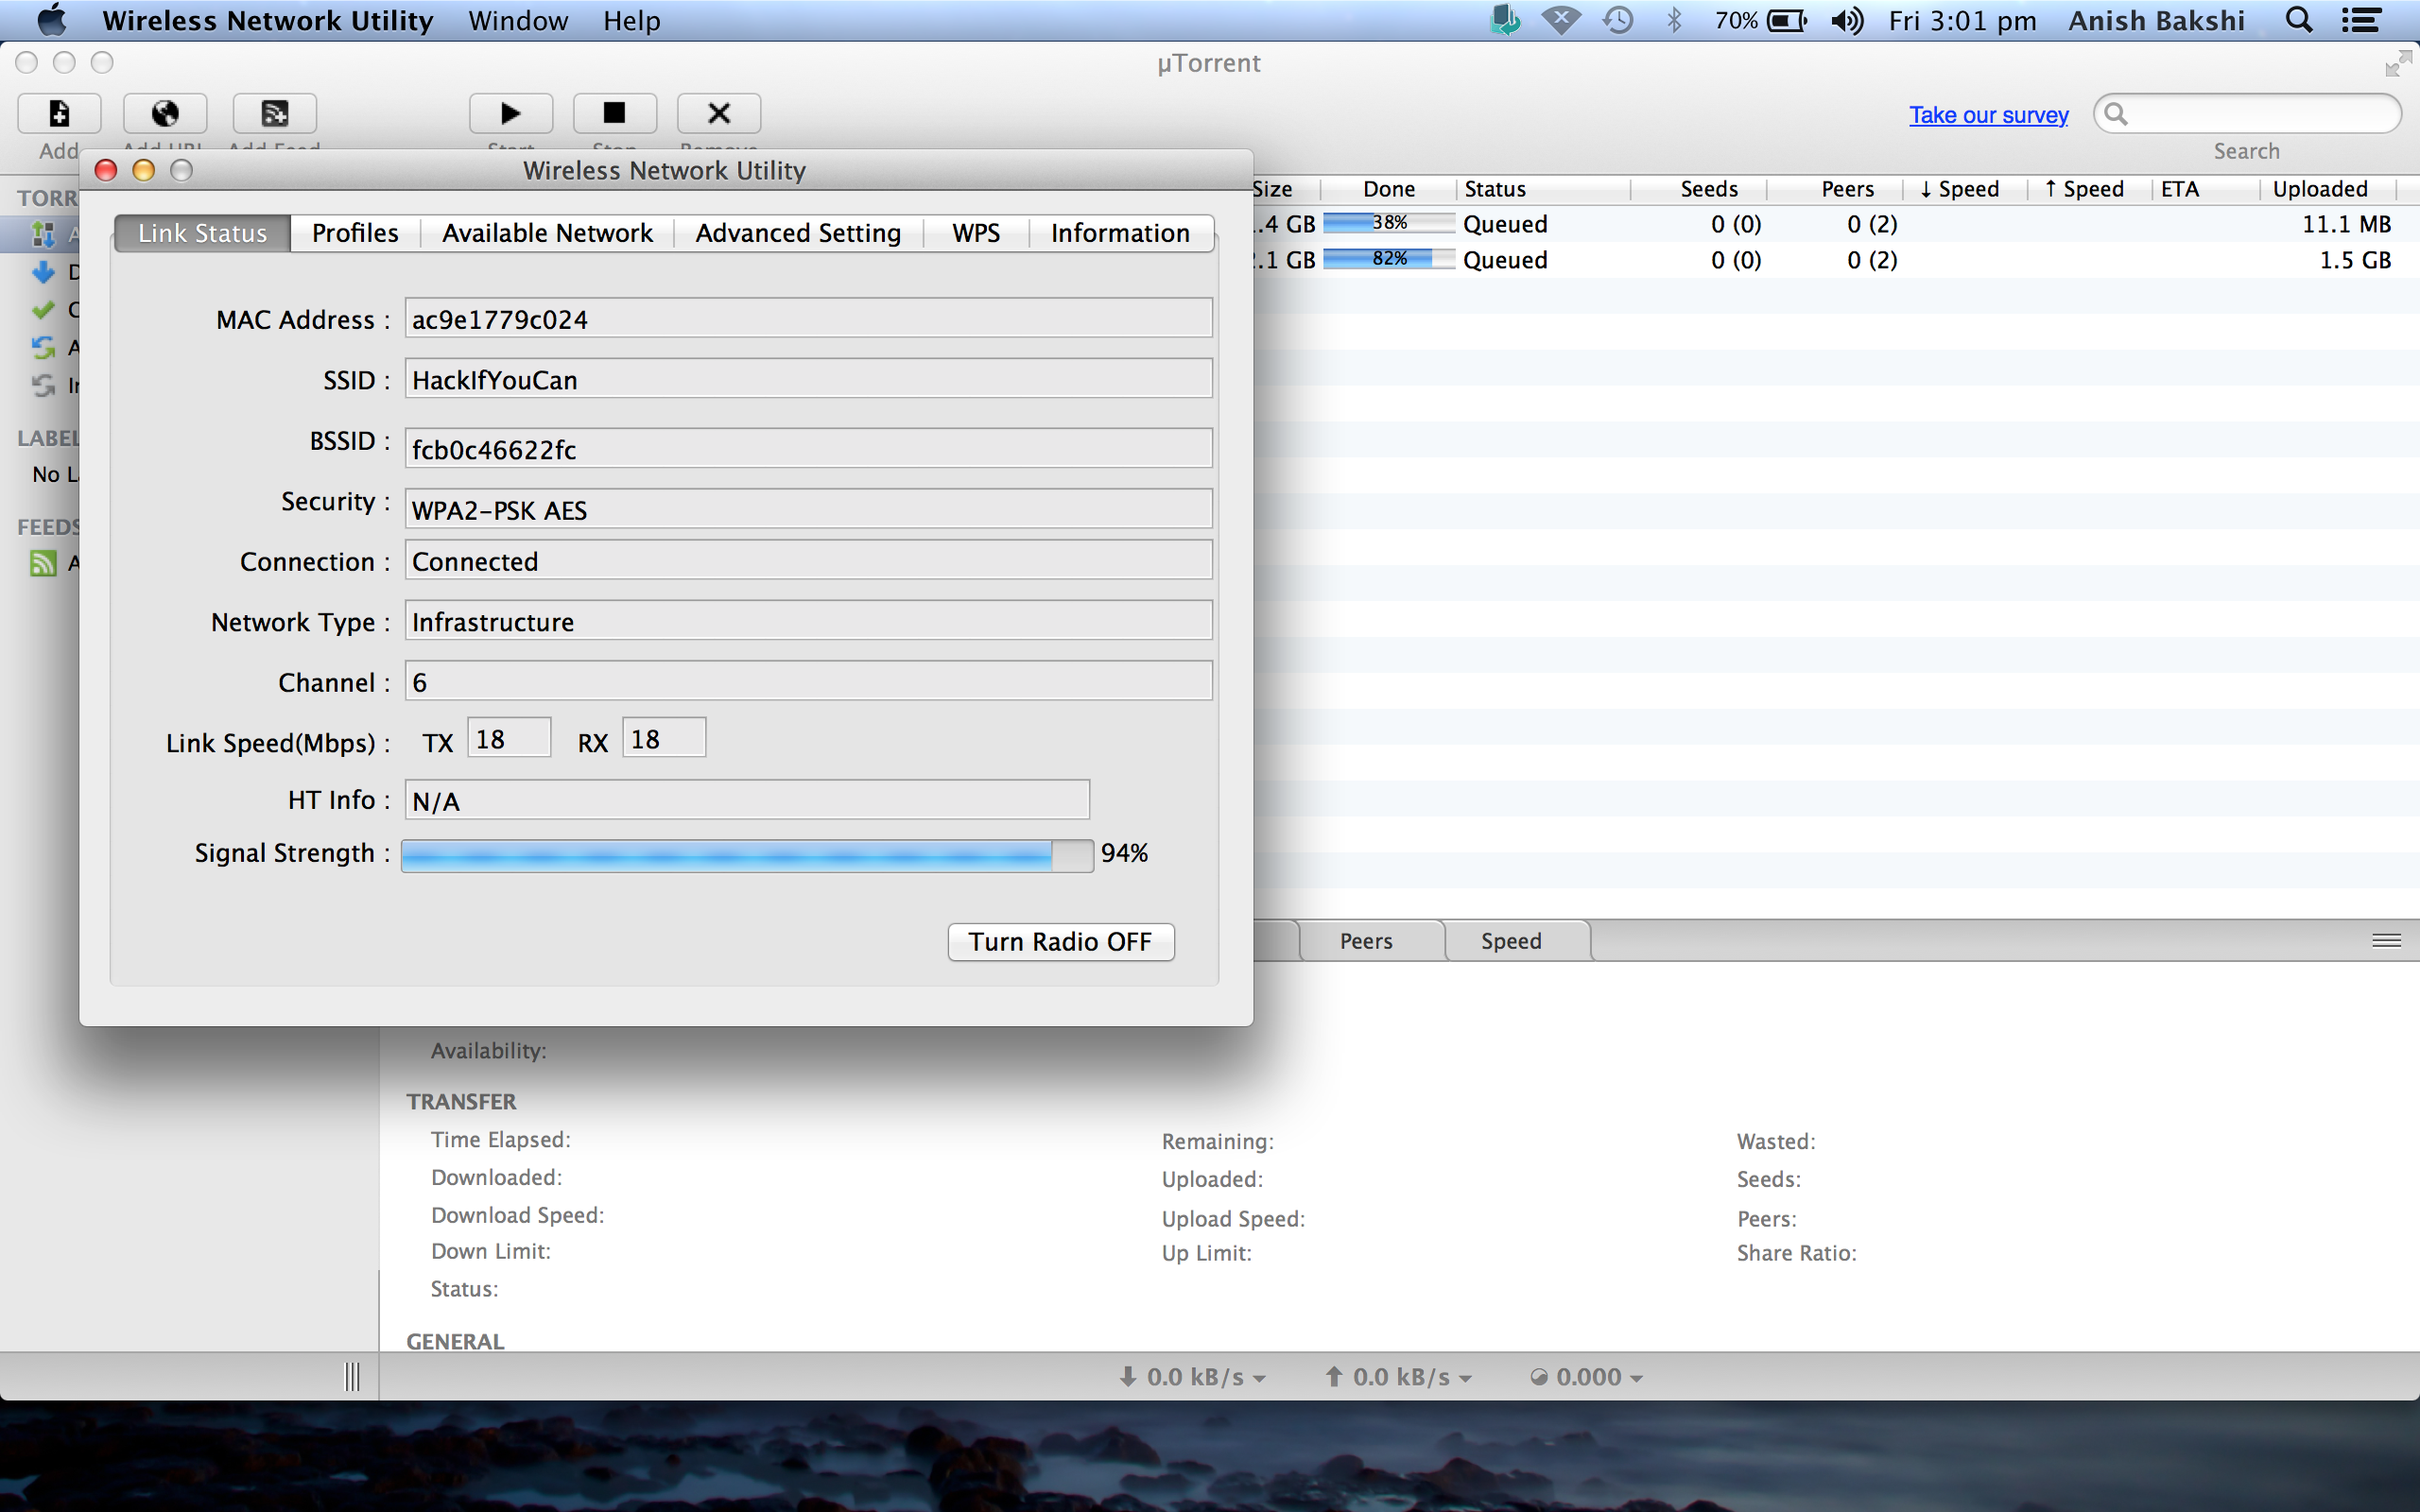This screenshot has height=1512, width=2420.
Task: Click the Signal Strength progress bar
Action: pyautogui.click(x=747, y=856)
